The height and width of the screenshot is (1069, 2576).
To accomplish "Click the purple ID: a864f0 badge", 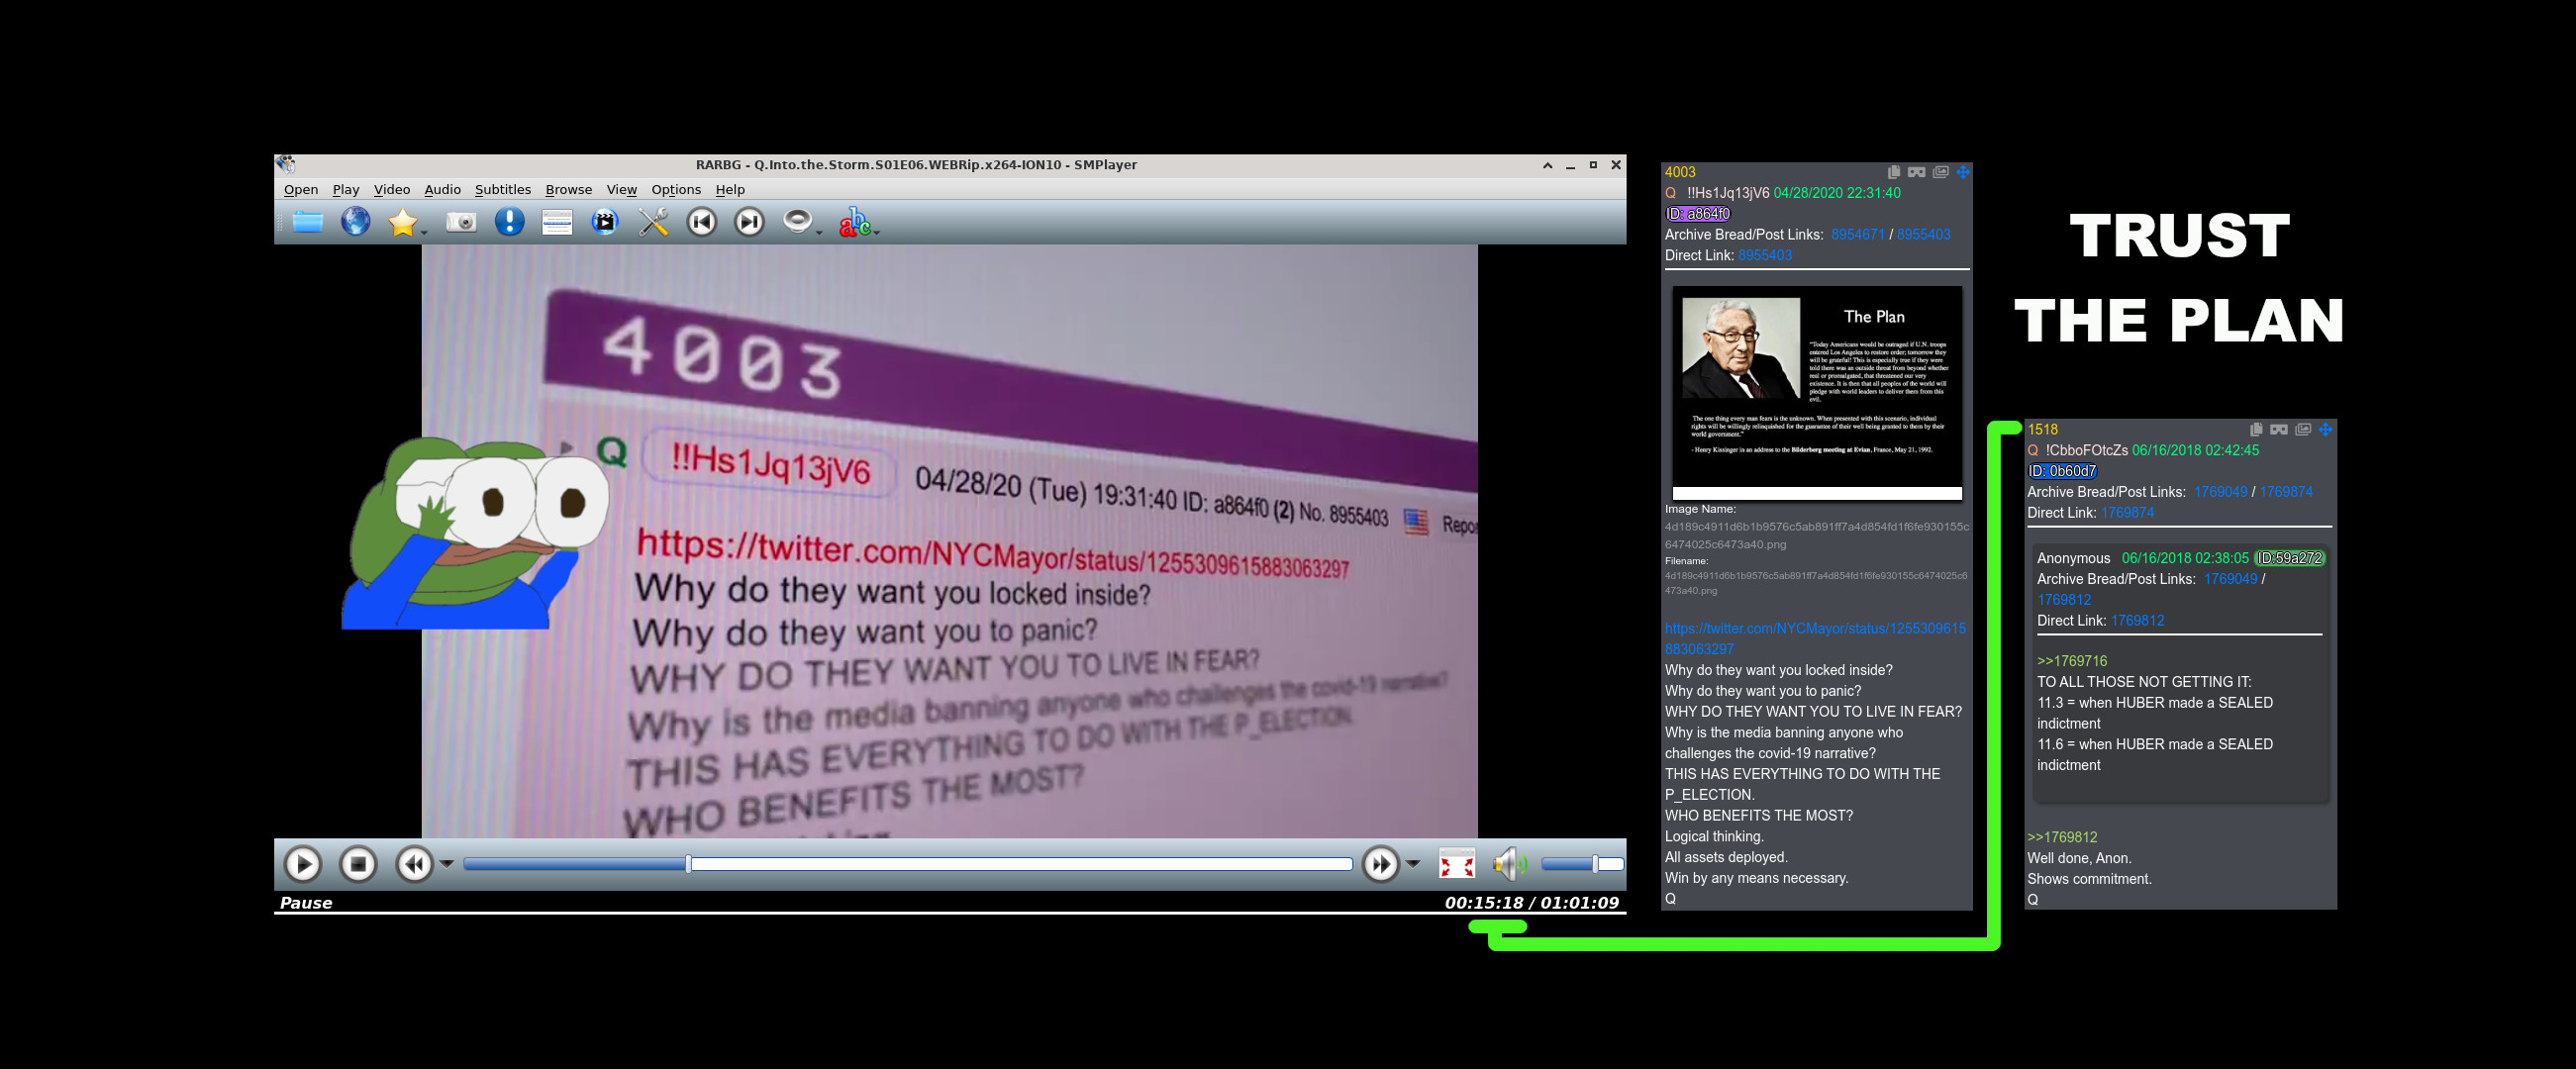I will [x=1698, y=214].
